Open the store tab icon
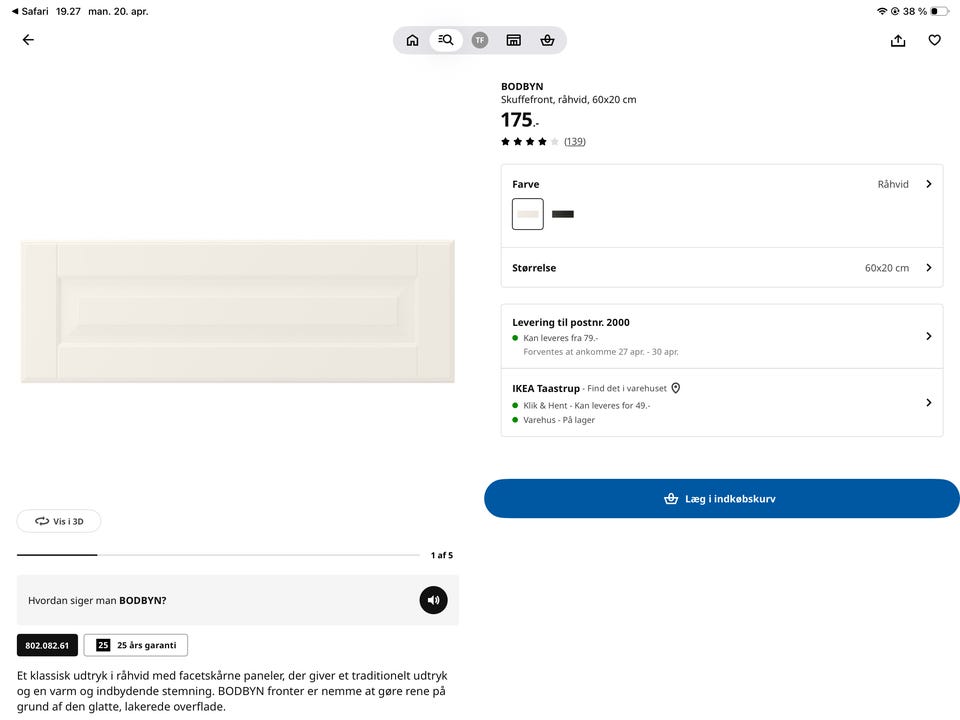Image resolution: width=960 pixels, height=720 pixels. point(513,40)
